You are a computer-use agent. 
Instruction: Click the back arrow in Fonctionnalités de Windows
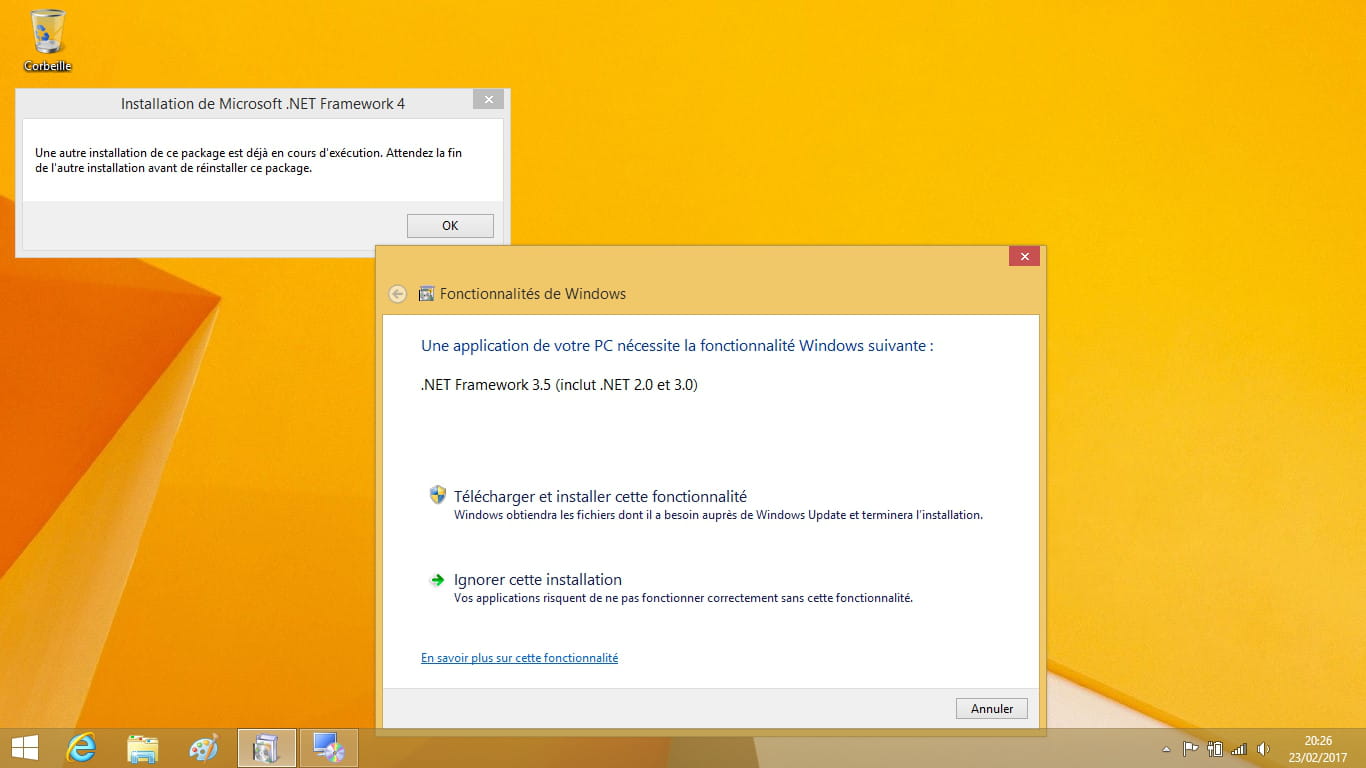click(x=398, y=294)
